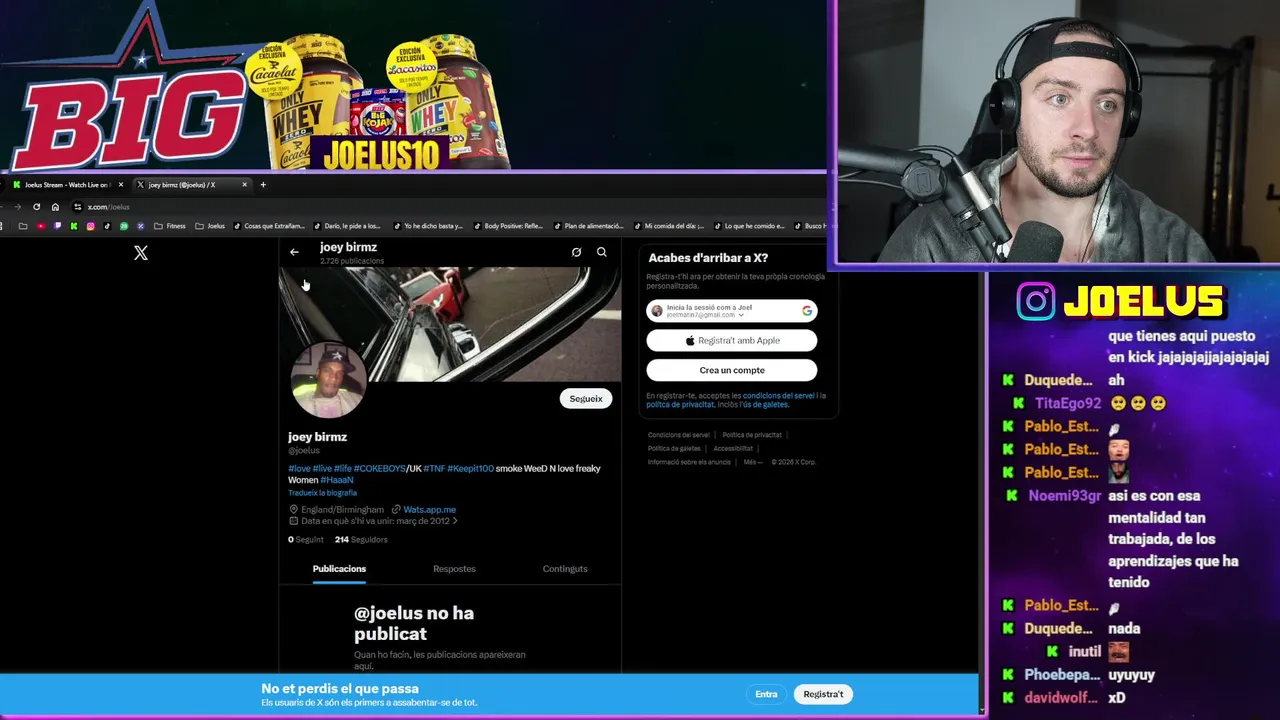Open the footer 'Política de privacitat' link
The width and height of the screenshot is (1280, 720).
pos(752,435)
